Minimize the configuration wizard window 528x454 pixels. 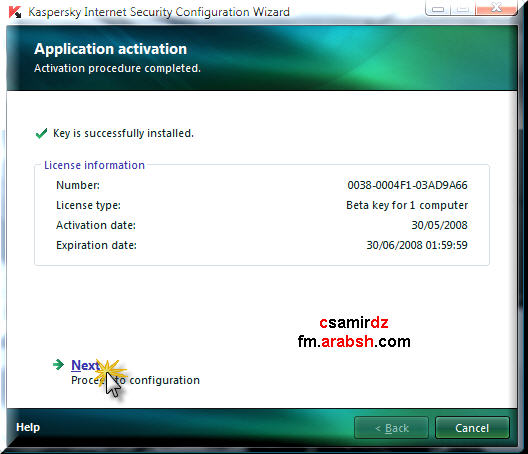(x=438, y=8)
